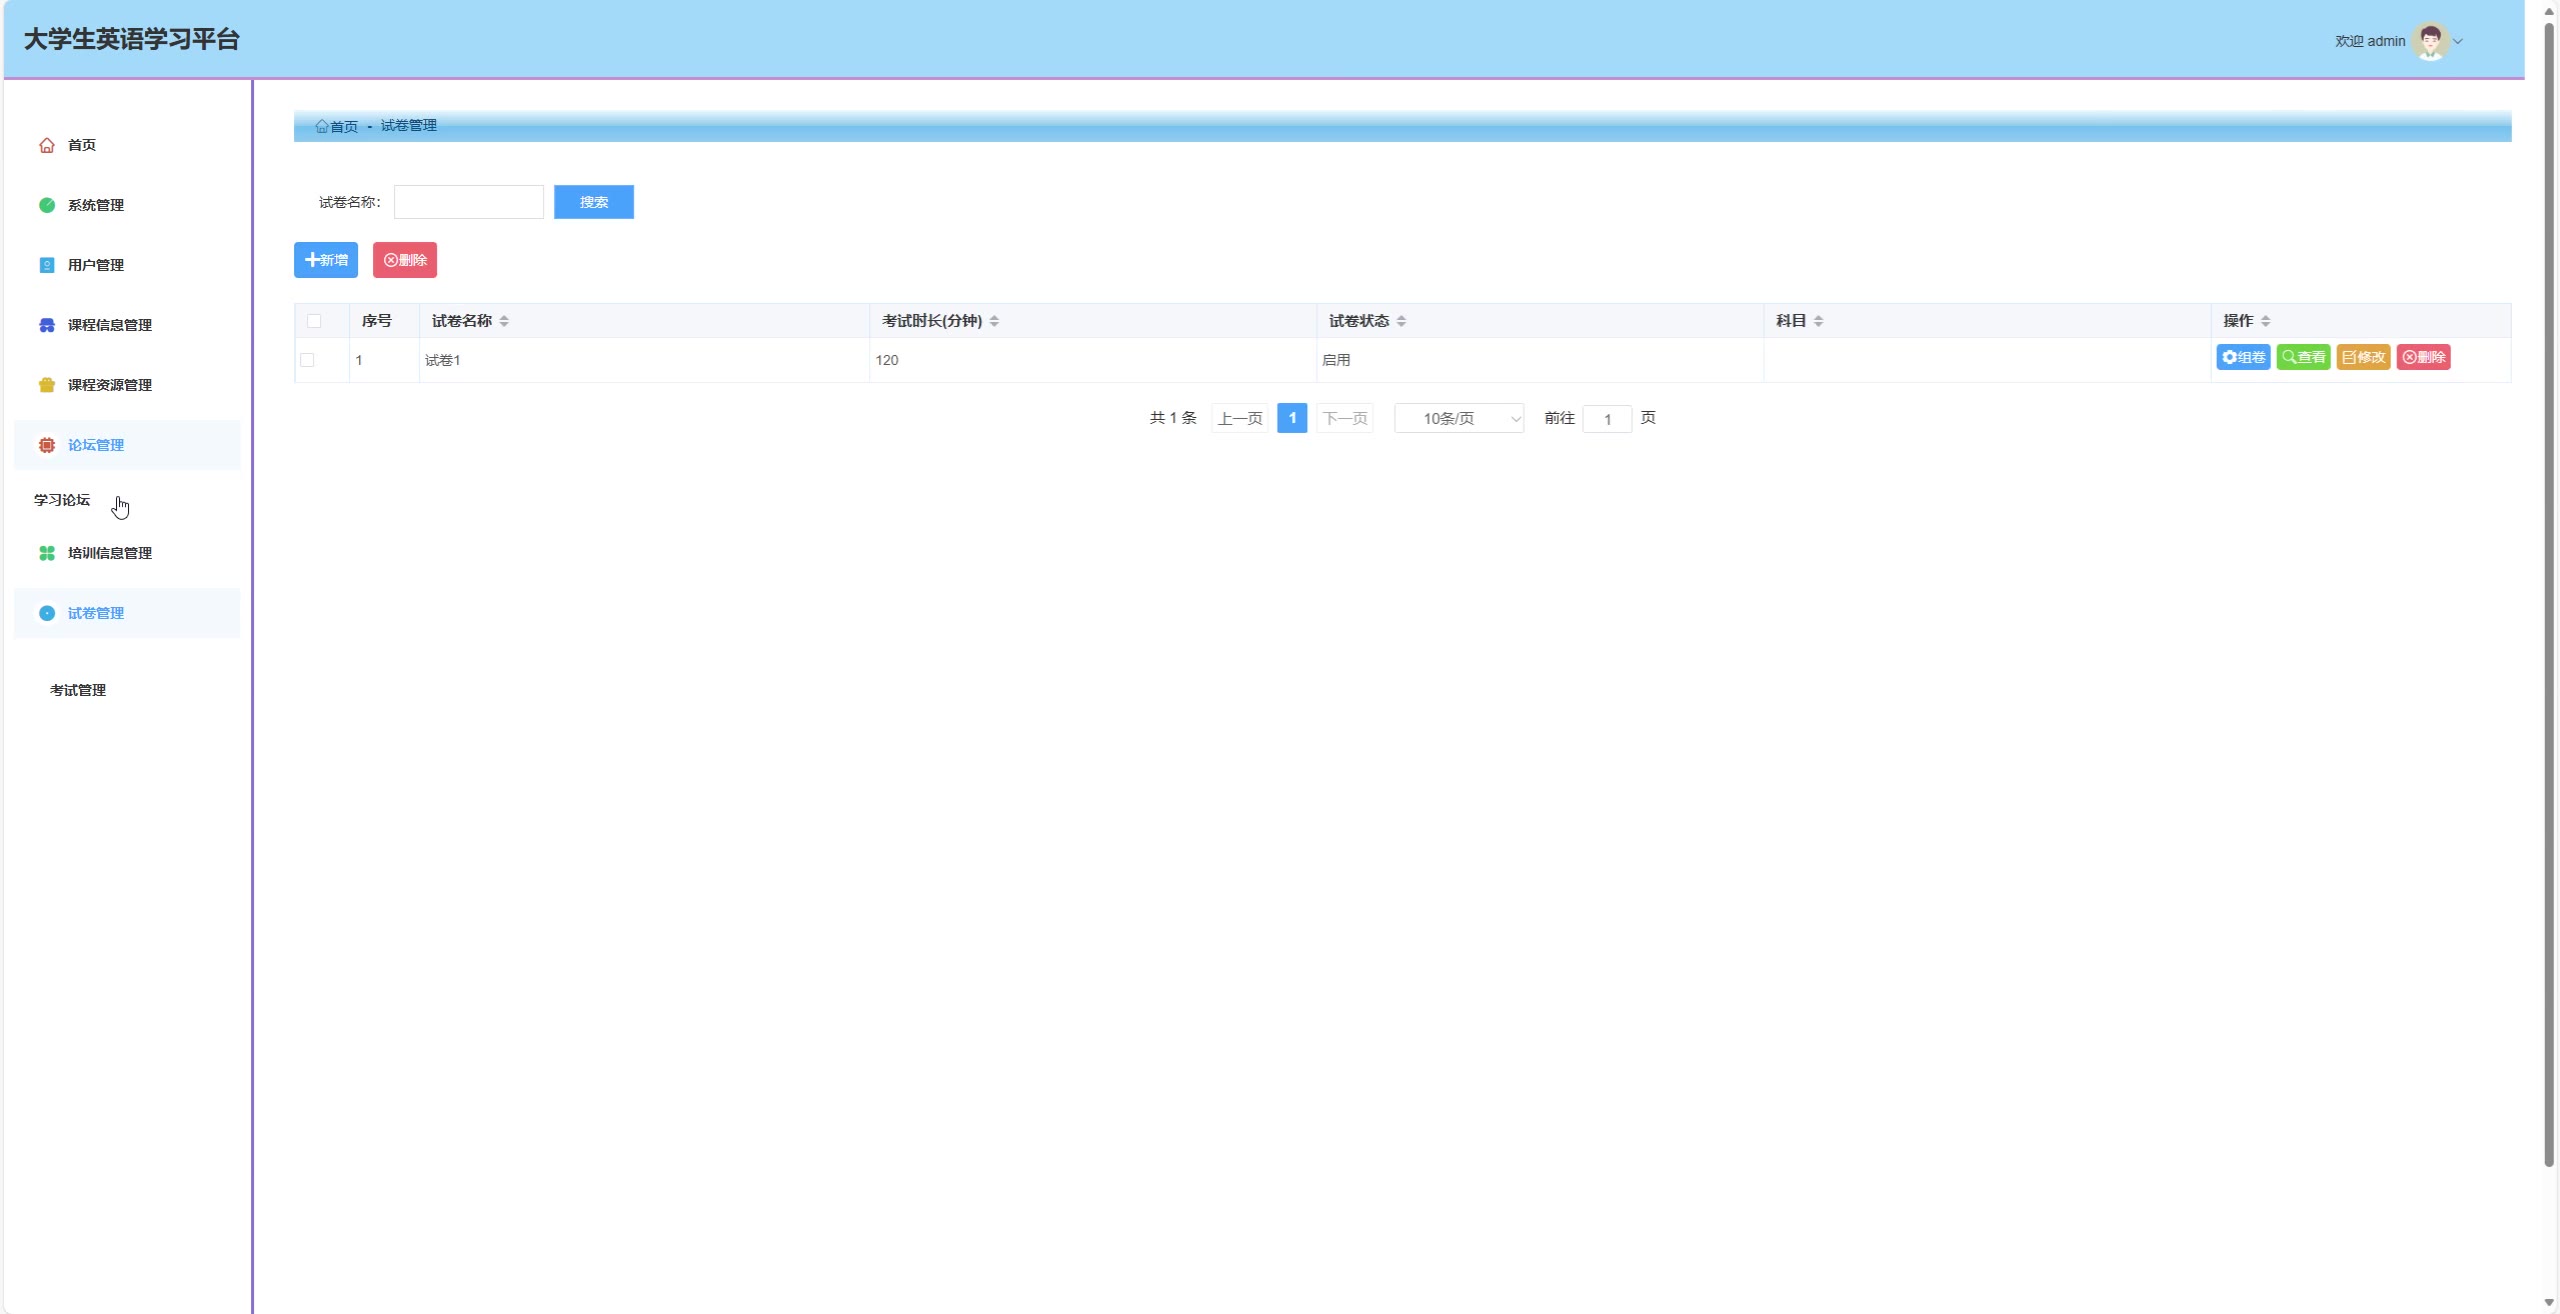Toggle the select-all checkbox in table header

click(x=314, y=321)
